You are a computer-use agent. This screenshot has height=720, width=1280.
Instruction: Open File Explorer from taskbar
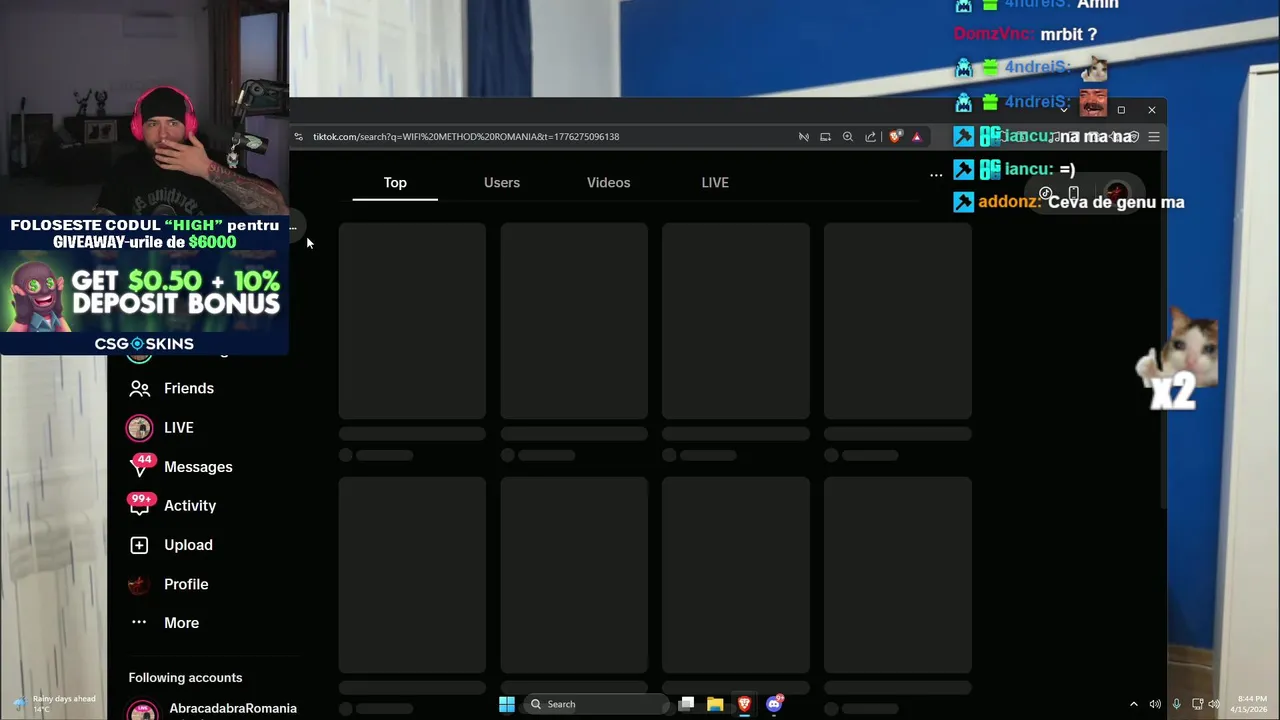tap(715, 704)
